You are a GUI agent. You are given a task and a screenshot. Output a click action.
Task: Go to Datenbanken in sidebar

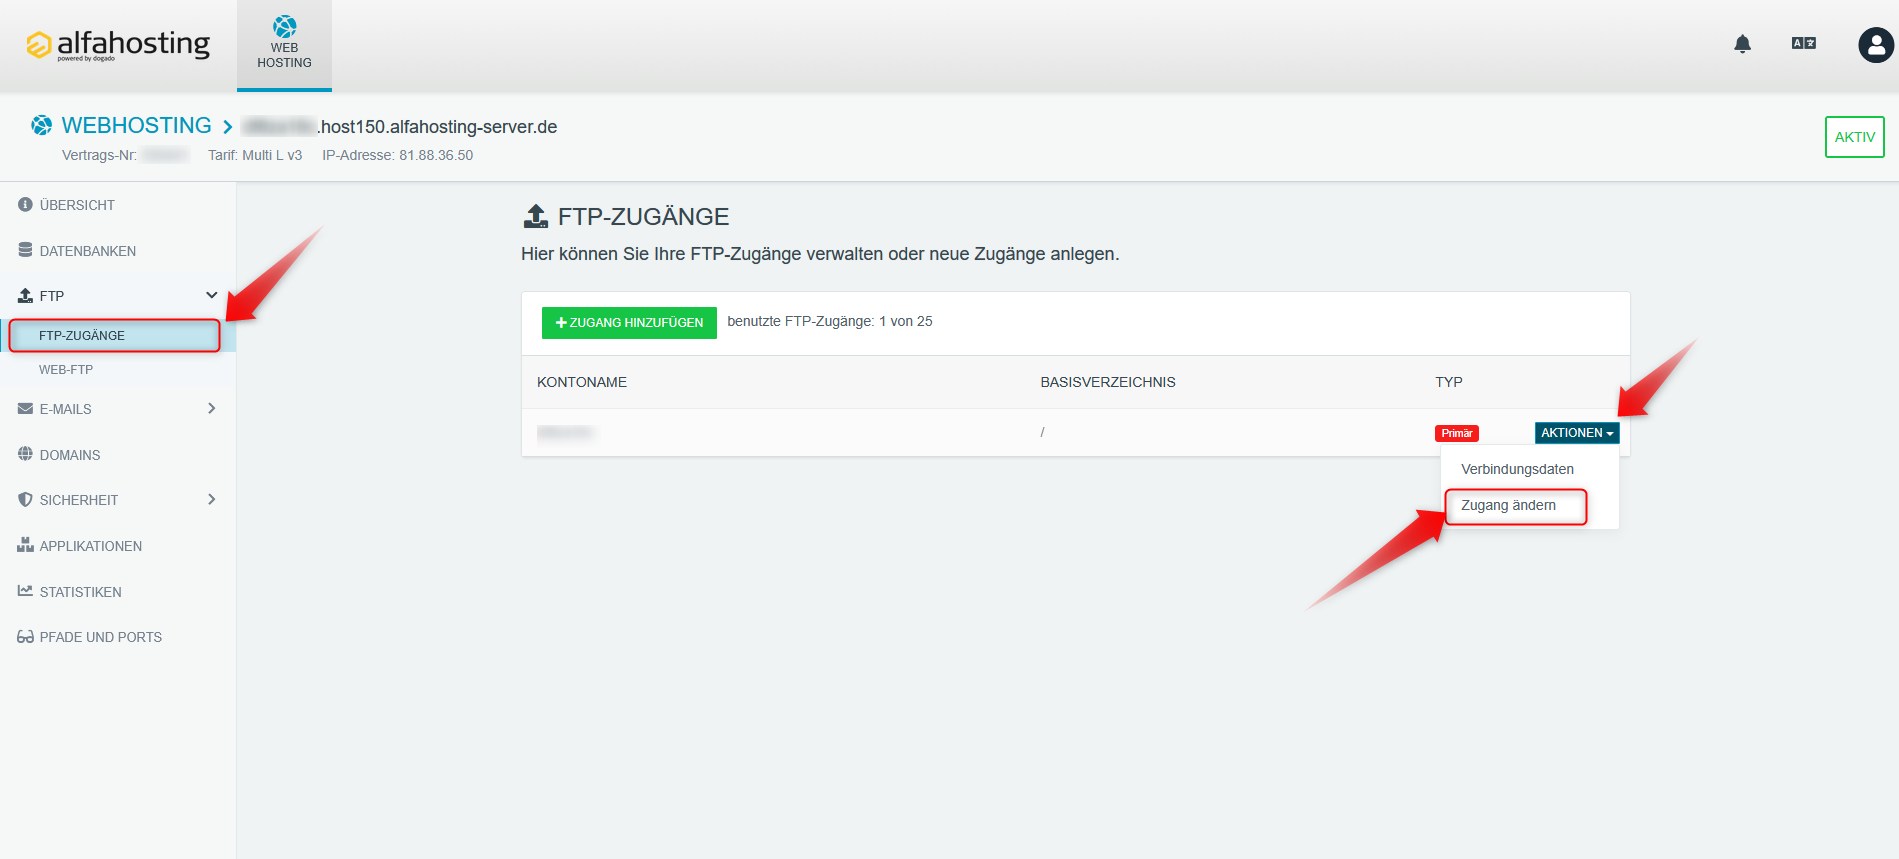87,251
